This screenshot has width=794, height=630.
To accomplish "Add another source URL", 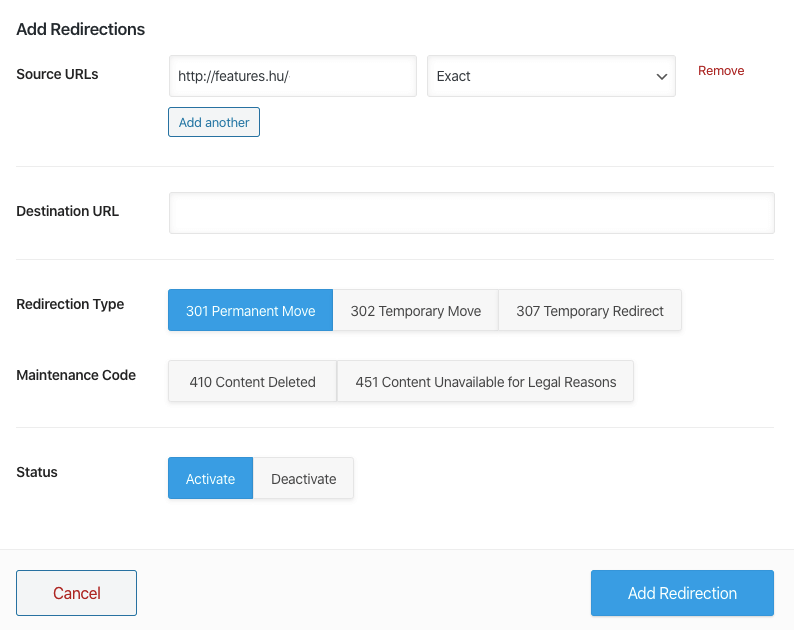I will [214, 122].
